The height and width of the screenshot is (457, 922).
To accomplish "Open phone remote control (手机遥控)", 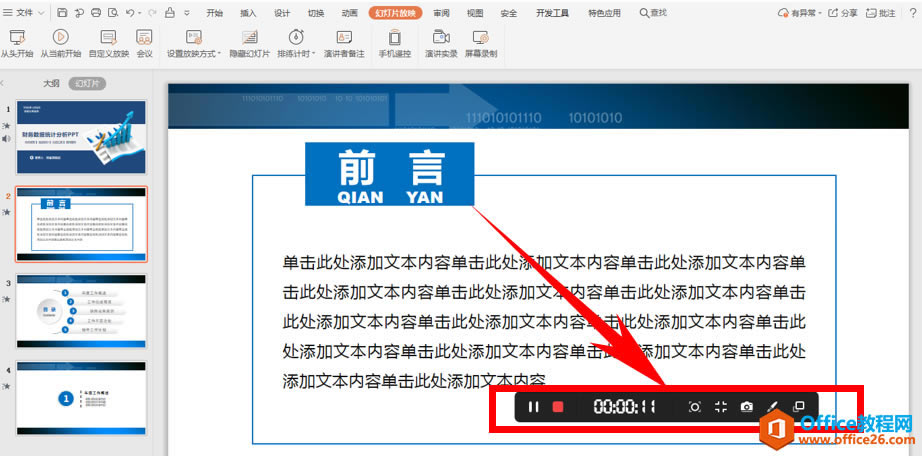I will click(x=395, y=44).
